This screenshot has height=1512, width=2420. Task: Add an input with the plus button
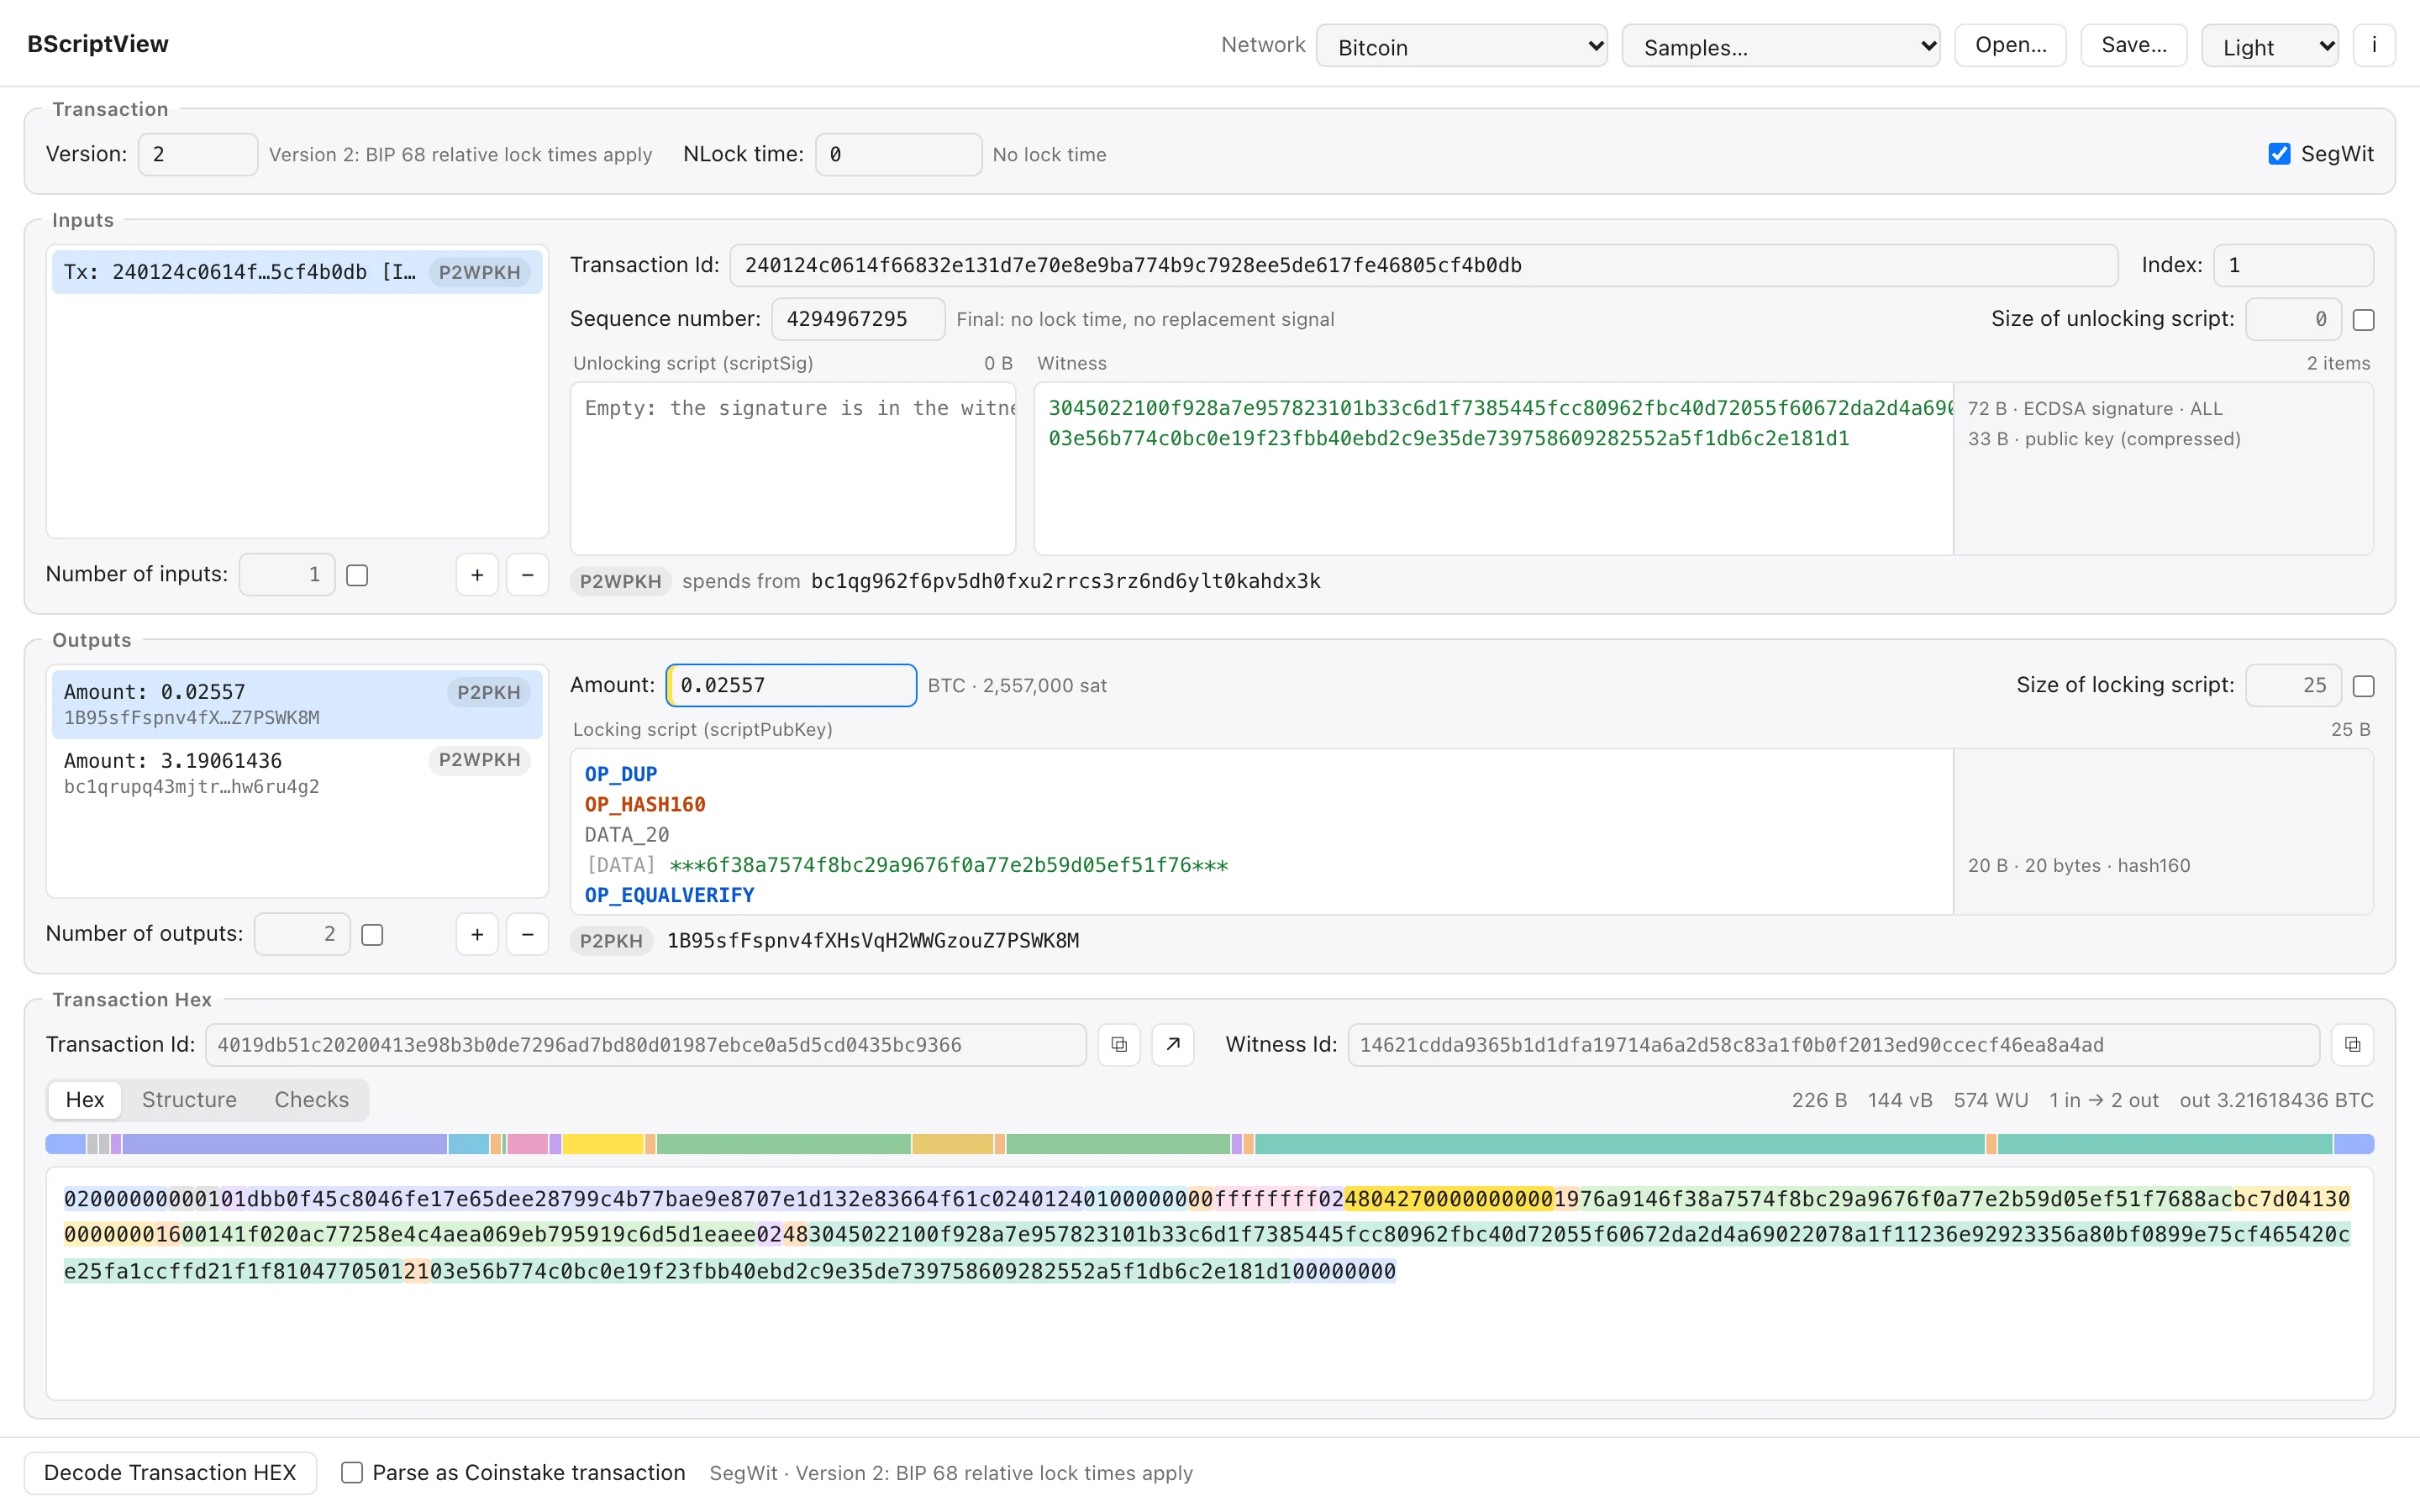pyautogui.click(x=477, y=575)
